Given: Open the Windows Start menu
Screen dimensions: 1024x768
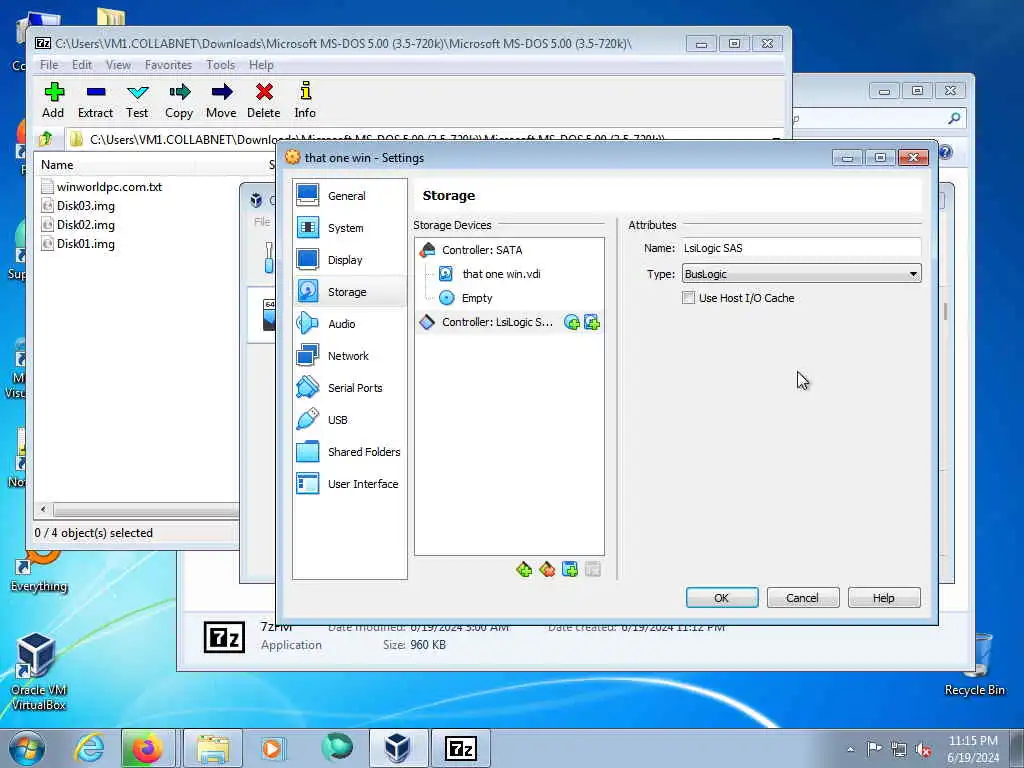Looking at the screenshot, I should (x=27, y=748).
